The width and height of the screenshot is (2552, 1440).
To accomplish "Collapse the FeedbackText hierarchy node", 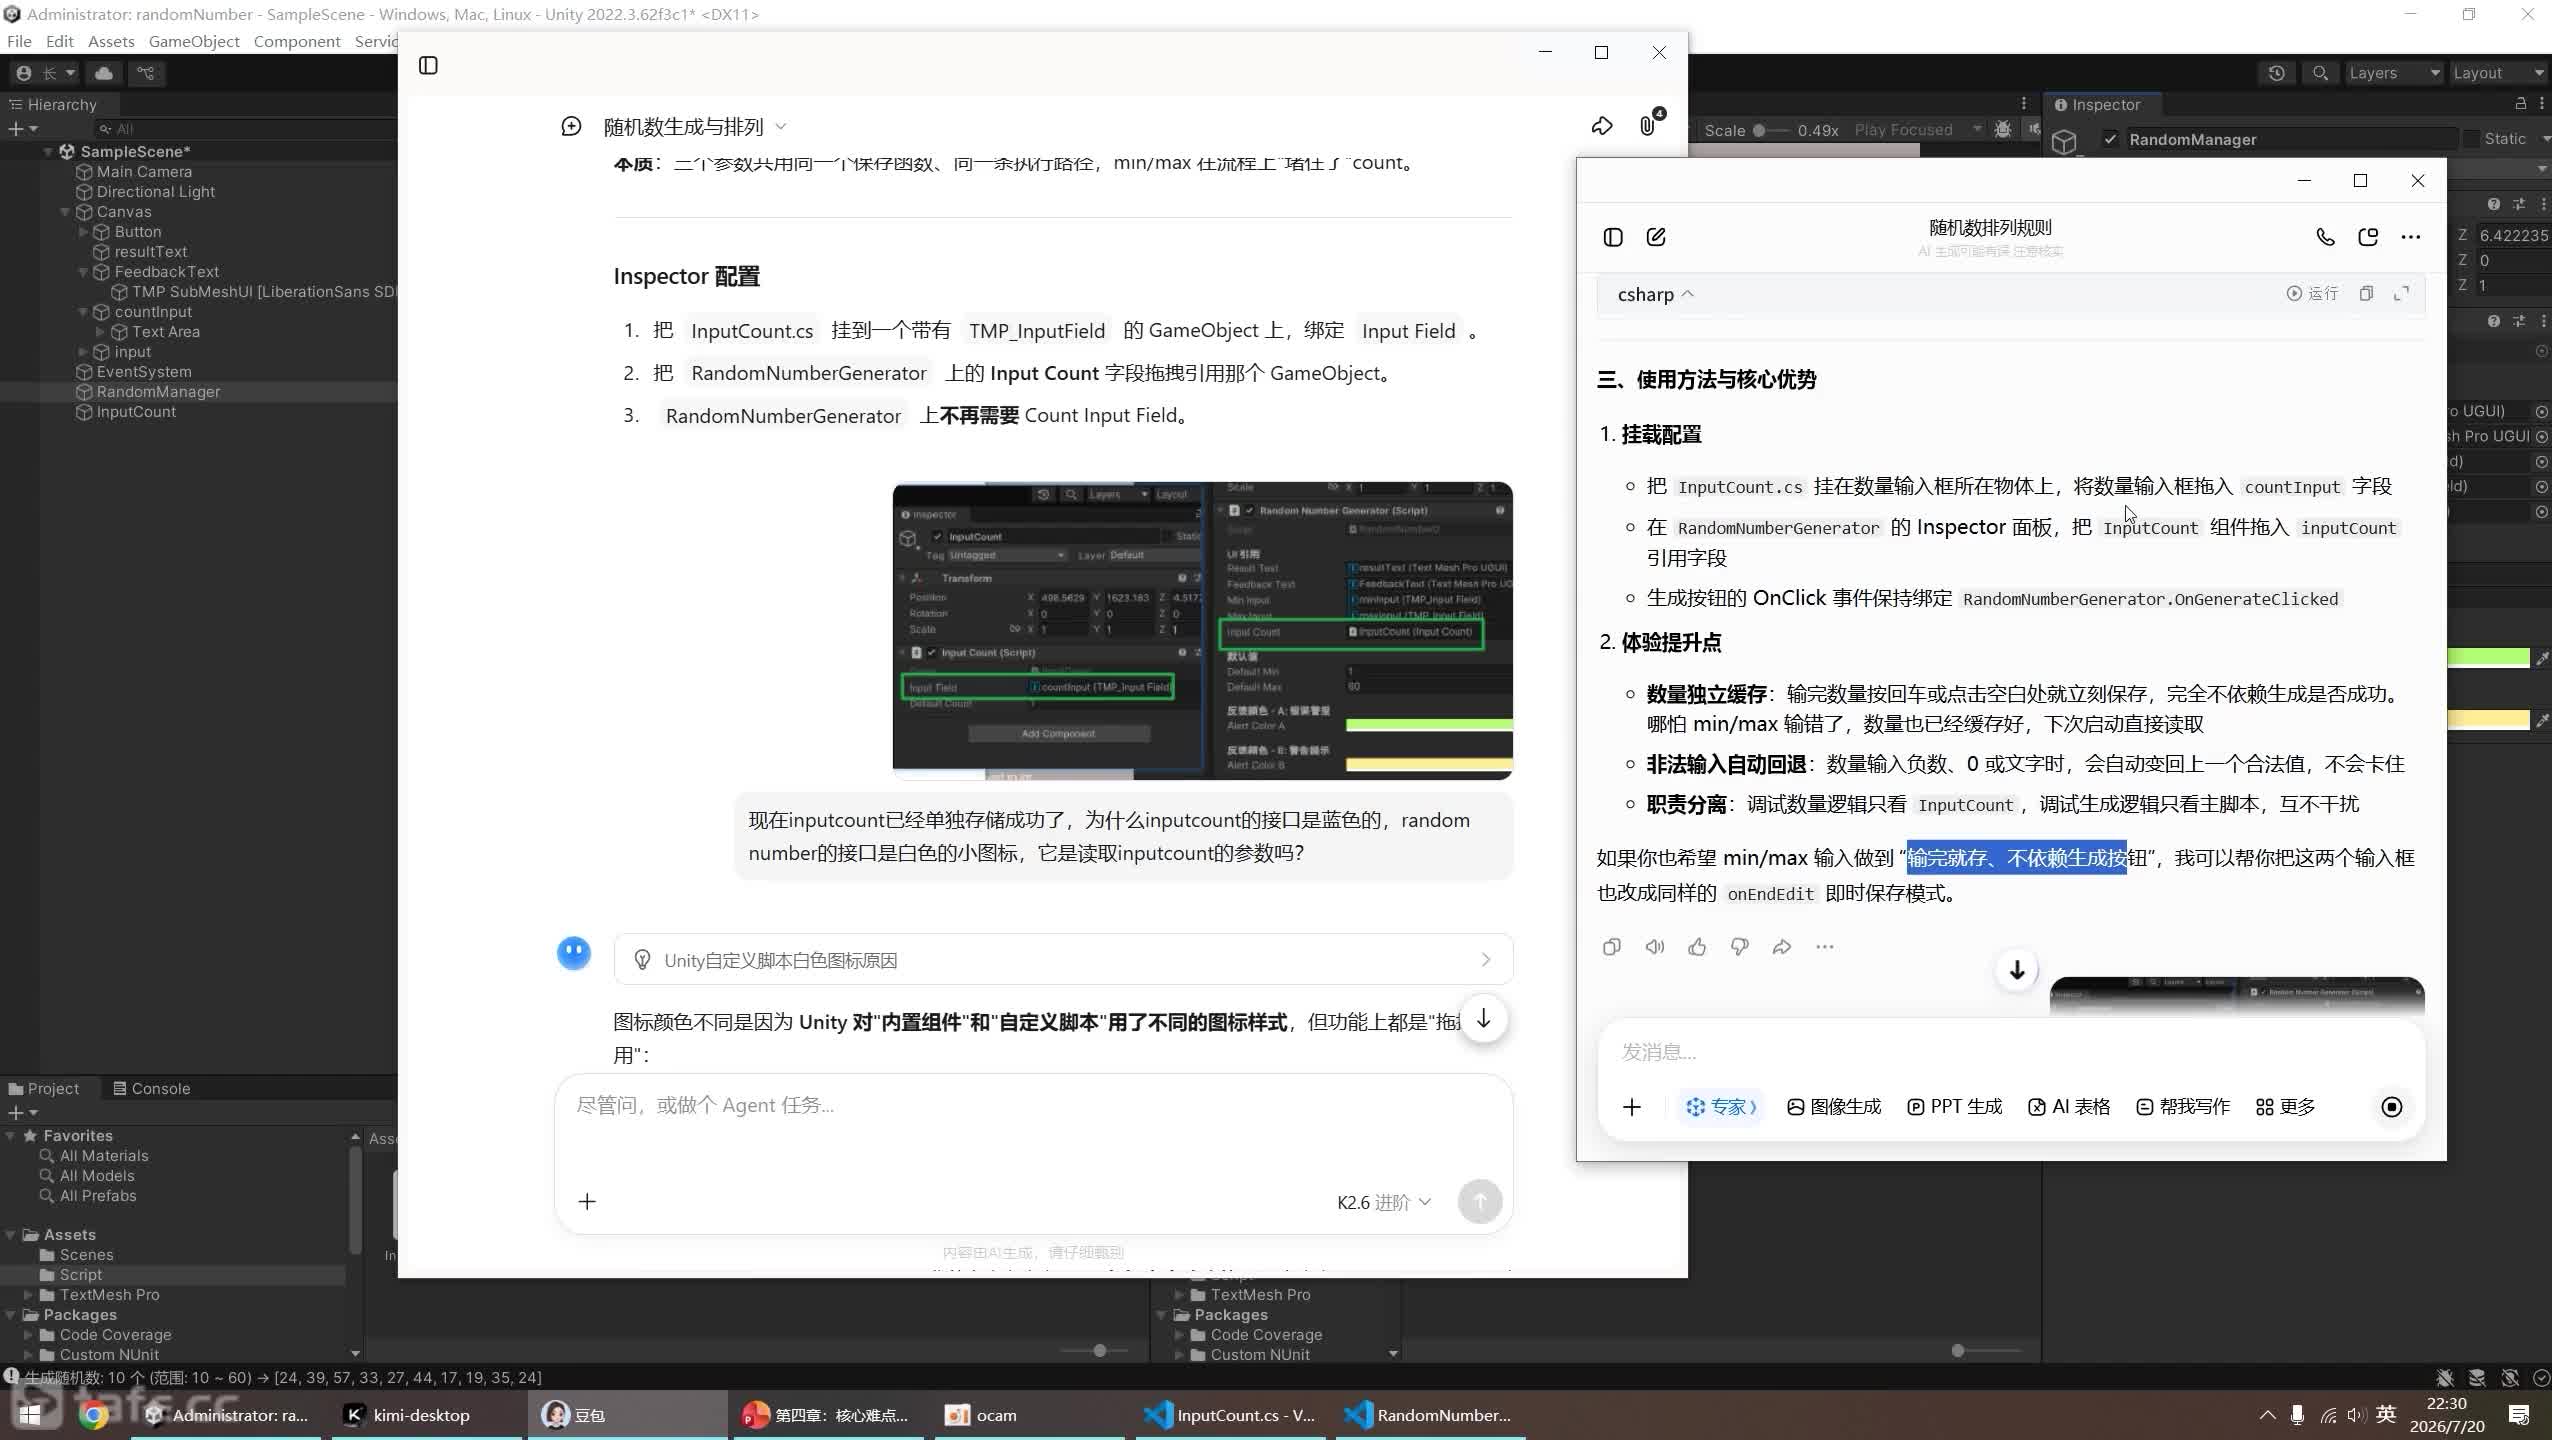I will pos(84,272).
